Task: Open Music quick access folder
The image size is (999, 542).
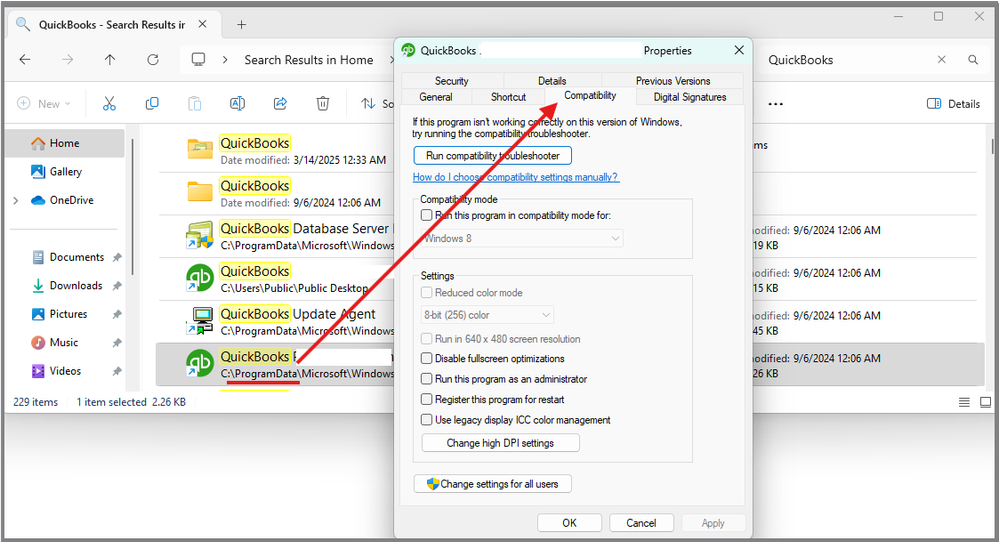Action: pos(64,343)
